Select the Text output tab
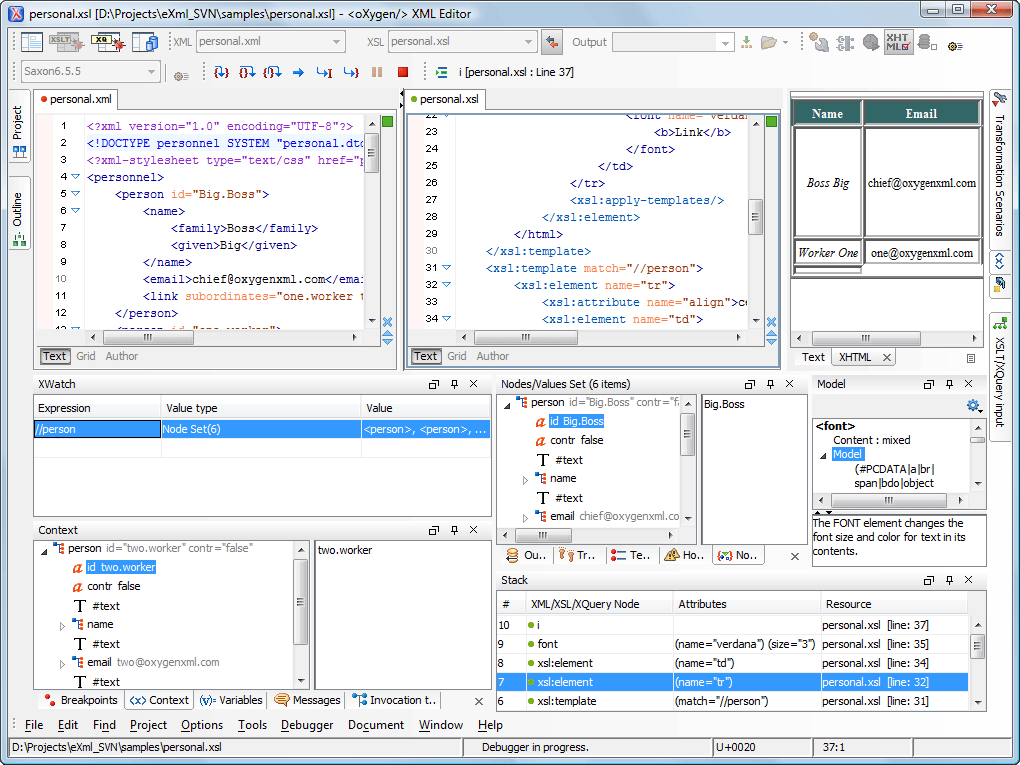The height and width of the screenshot is (765, 1020). (x=812, y=357)
